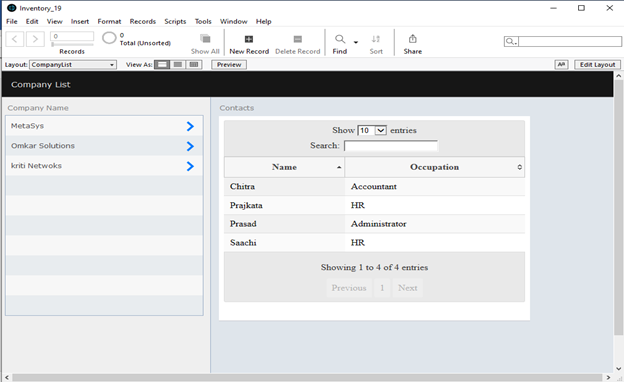Screen dimensions: 624x382
Task: Open the Edit menu
Action: (32, 21)
